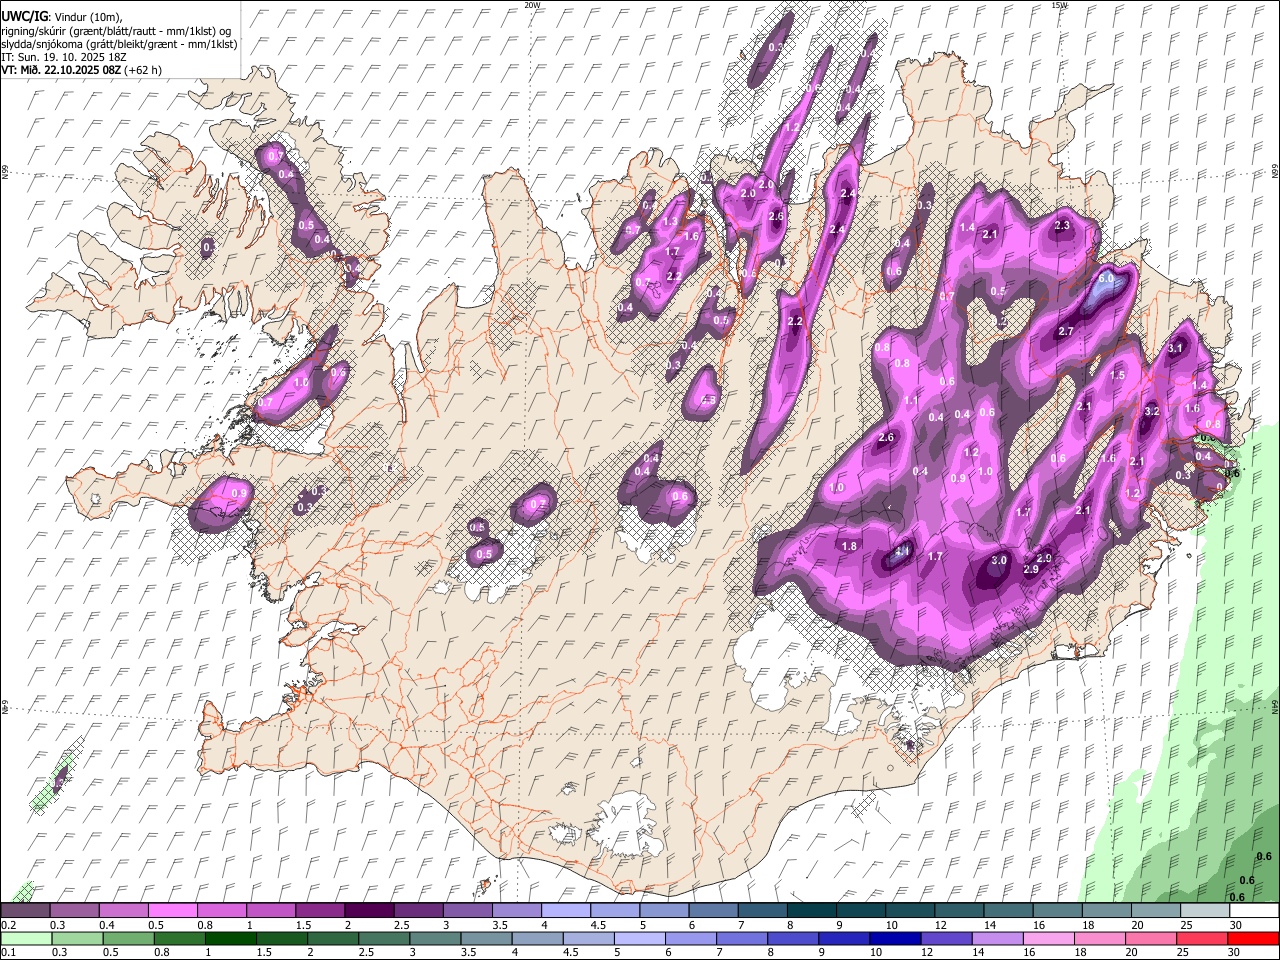Click the light pink bottom-row swatch at 16
Image resolution: width=1280 pixels, height=960 pixels.
click(x=1049, y=938)
